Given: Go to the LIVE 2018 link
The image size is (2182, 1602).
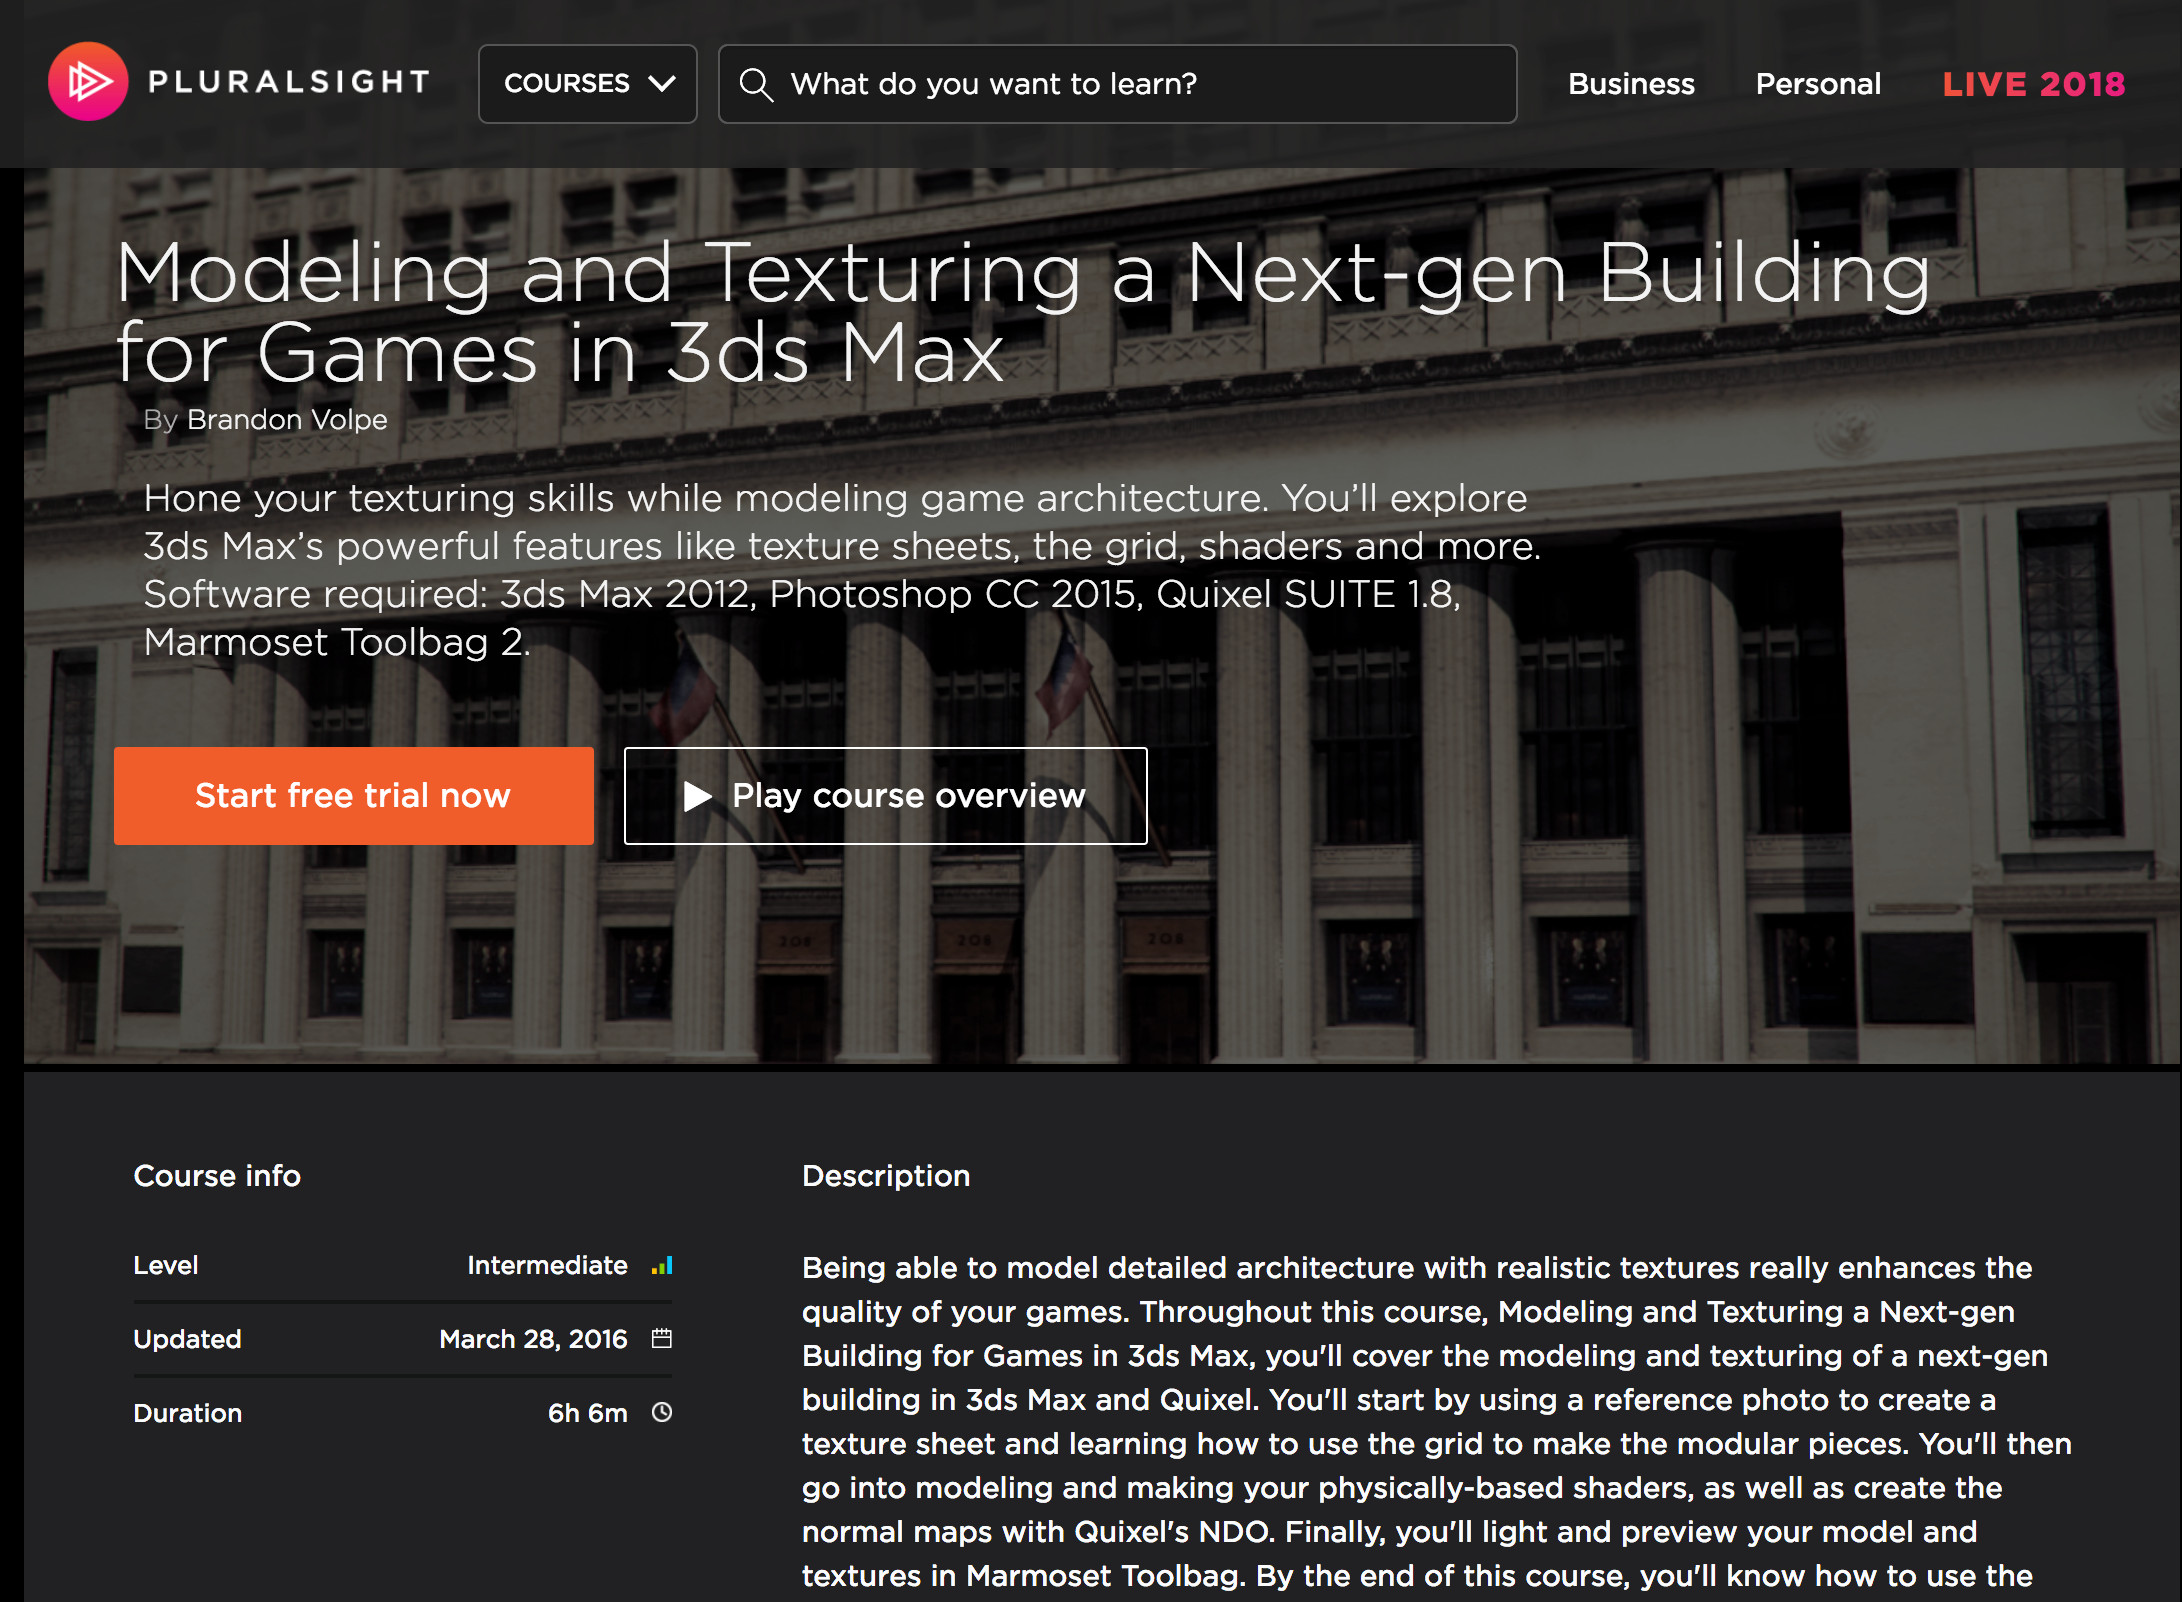Looking at the screenshot, I should pyautogui.click(x=2033, y=84).
